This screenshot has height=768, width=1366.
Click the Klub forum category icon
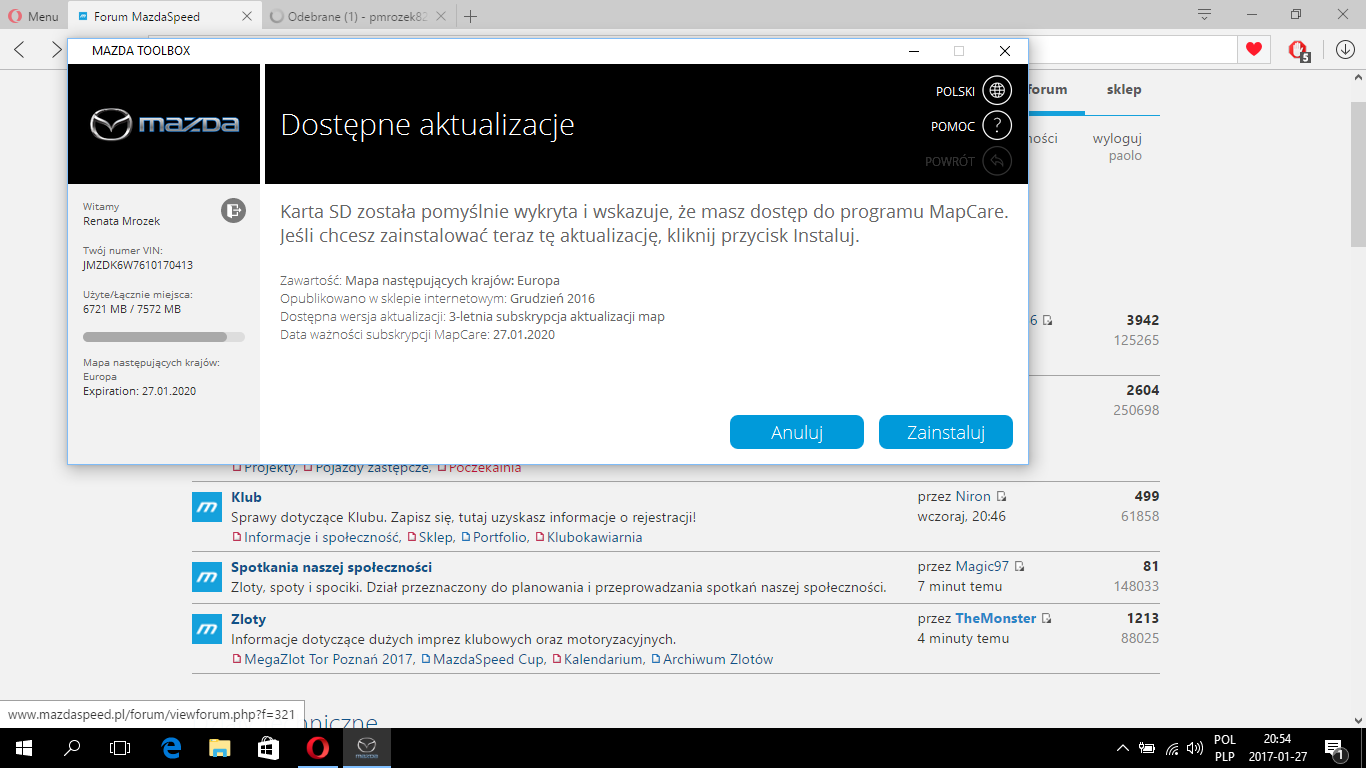pos(206,507)
